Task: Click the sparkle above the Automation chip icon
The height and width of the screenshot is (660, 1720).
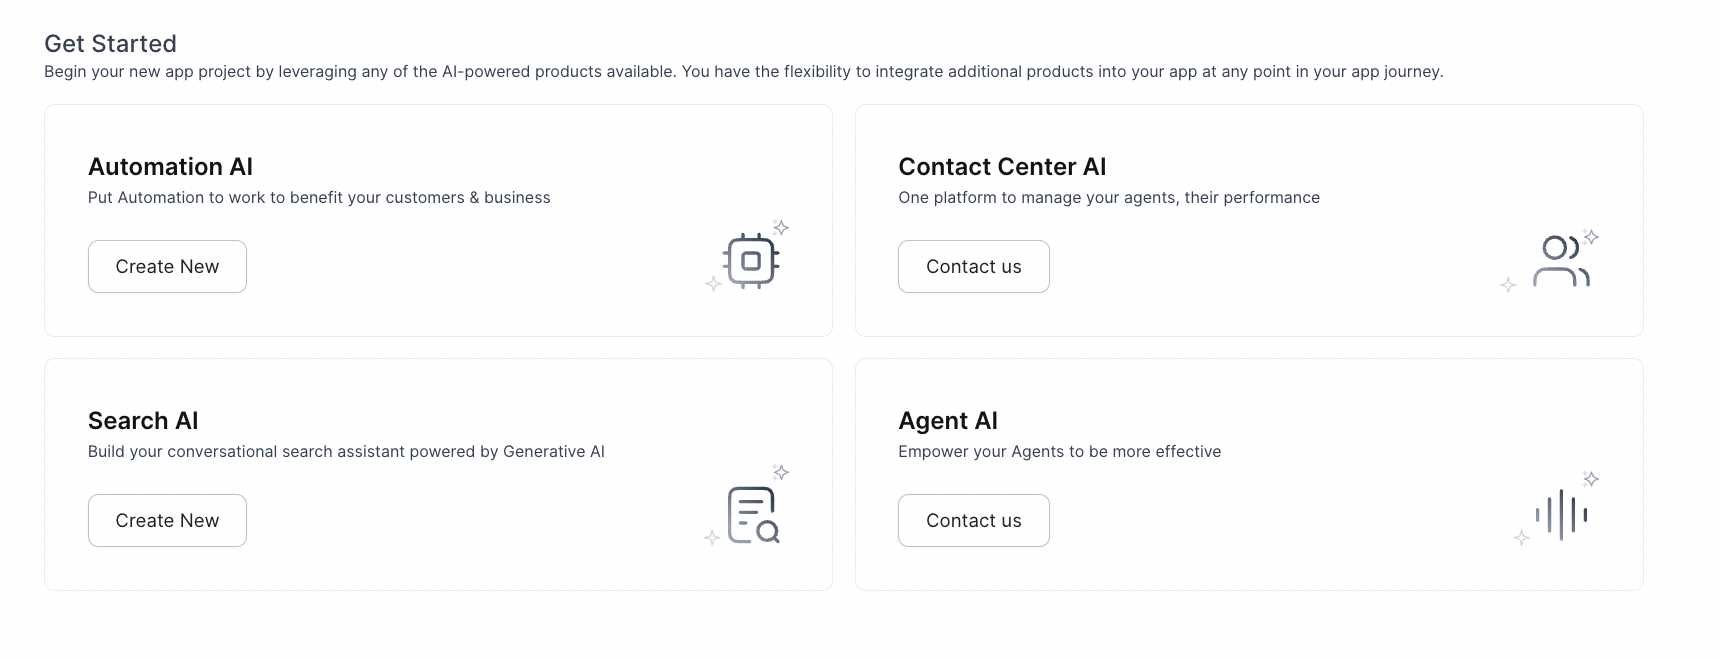Action: click(x=781, y=228)
